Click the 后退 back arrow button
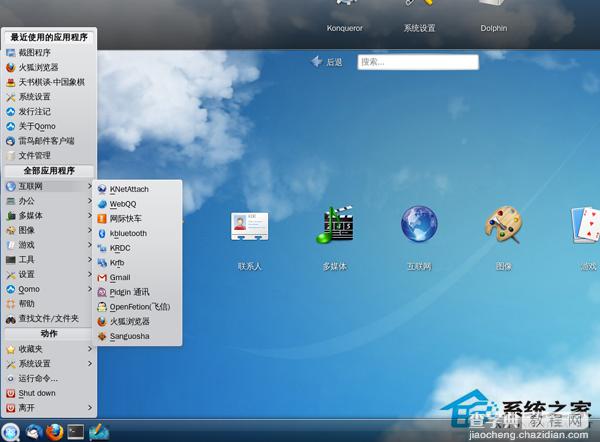Viewport: 600px width, 442px height. 327,62
